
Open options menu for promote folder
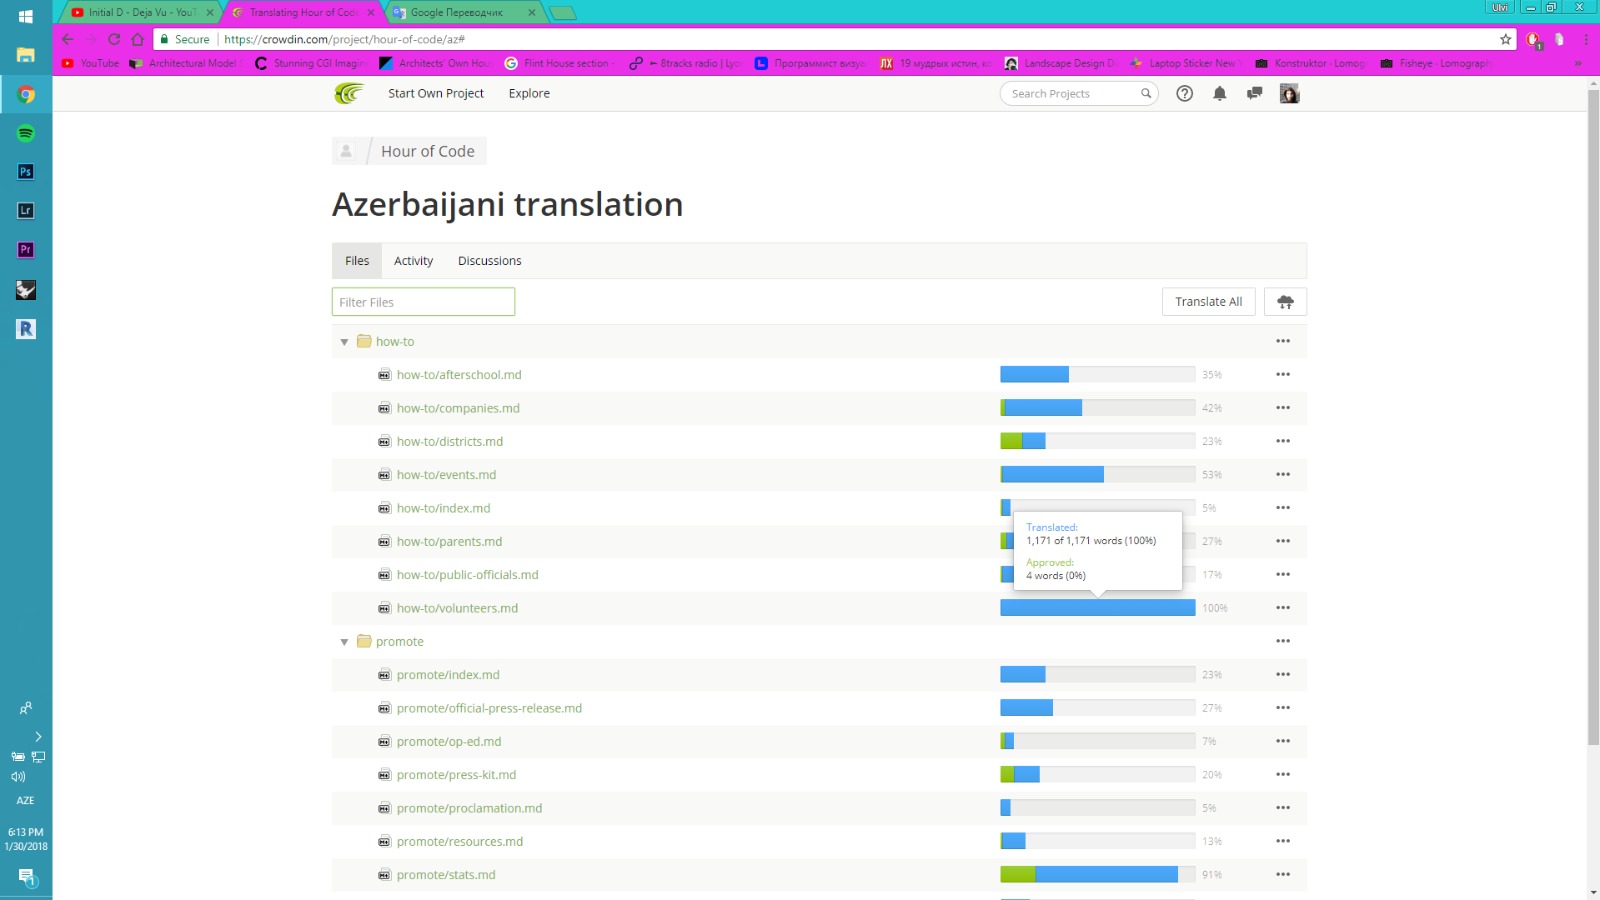click(1283, 641)
